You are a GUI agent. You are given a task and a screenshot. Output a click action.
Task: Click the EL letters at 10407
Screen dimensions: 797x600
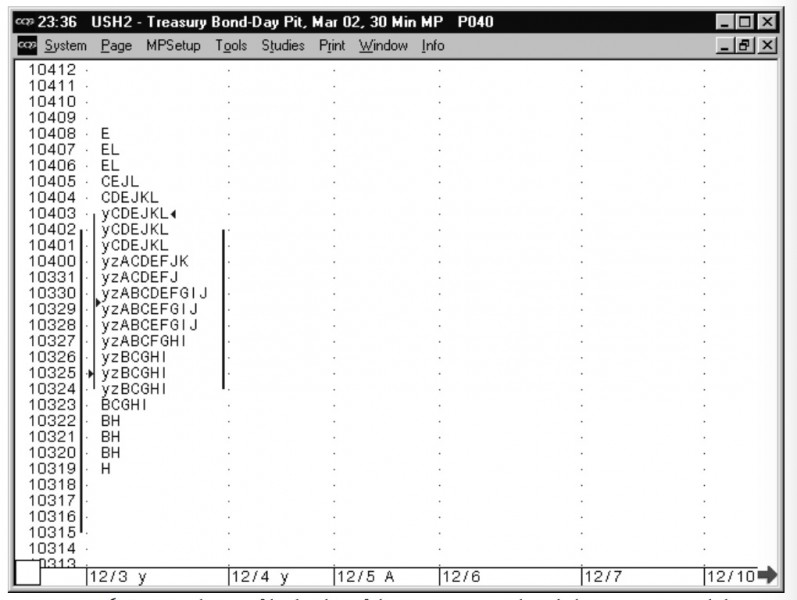click(110, 150)
